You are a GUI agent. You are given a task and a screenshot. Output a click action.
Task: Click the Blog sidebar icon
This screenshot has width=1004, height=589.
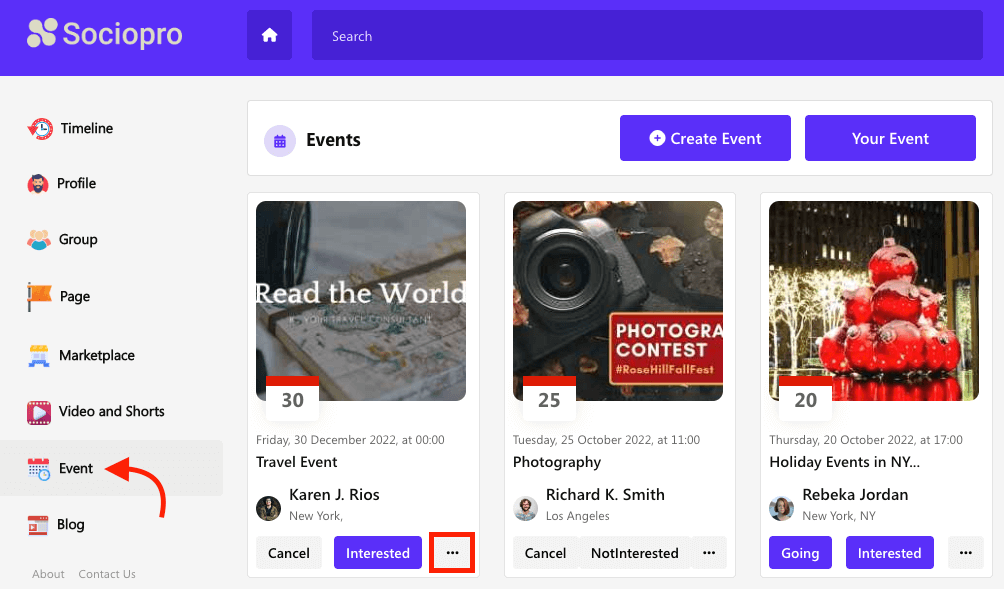[39, 524]
